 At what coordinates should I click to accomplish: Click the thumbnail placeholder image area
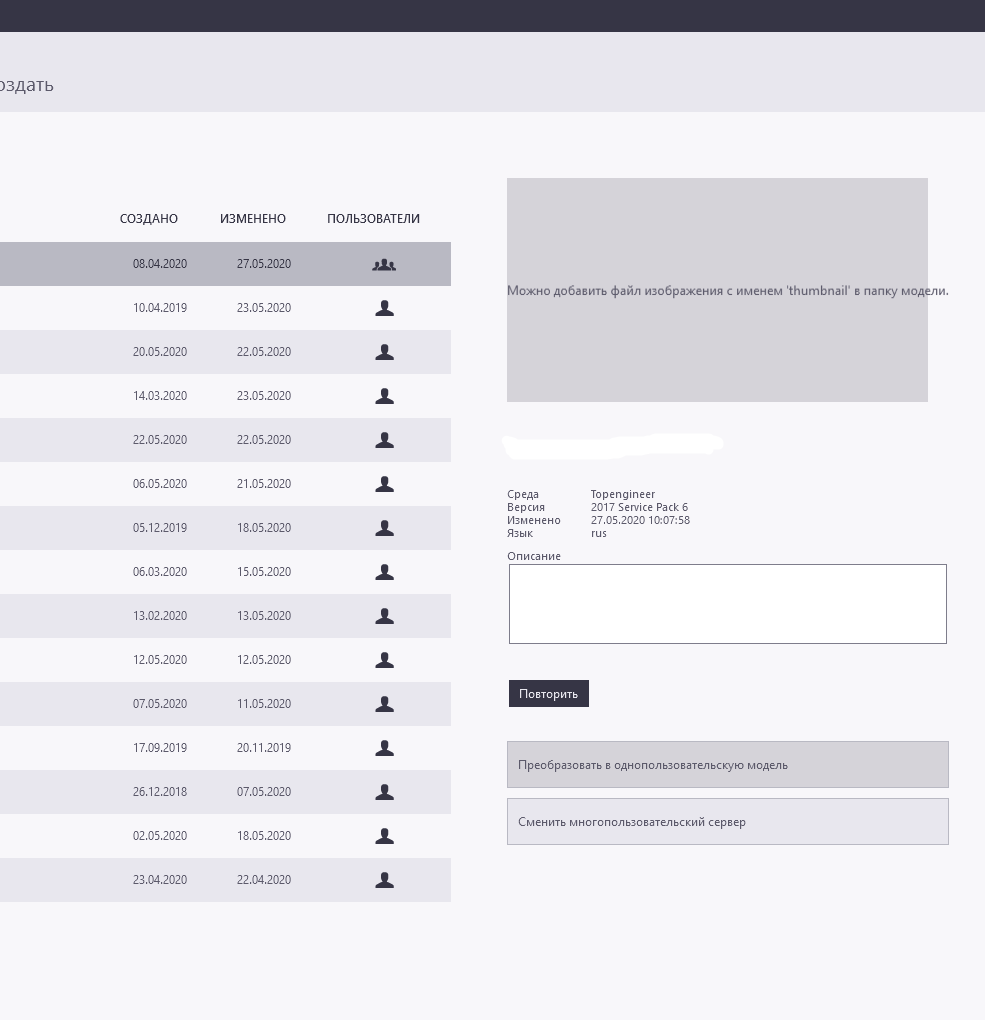pyautogui.click(x=717, y=289)
